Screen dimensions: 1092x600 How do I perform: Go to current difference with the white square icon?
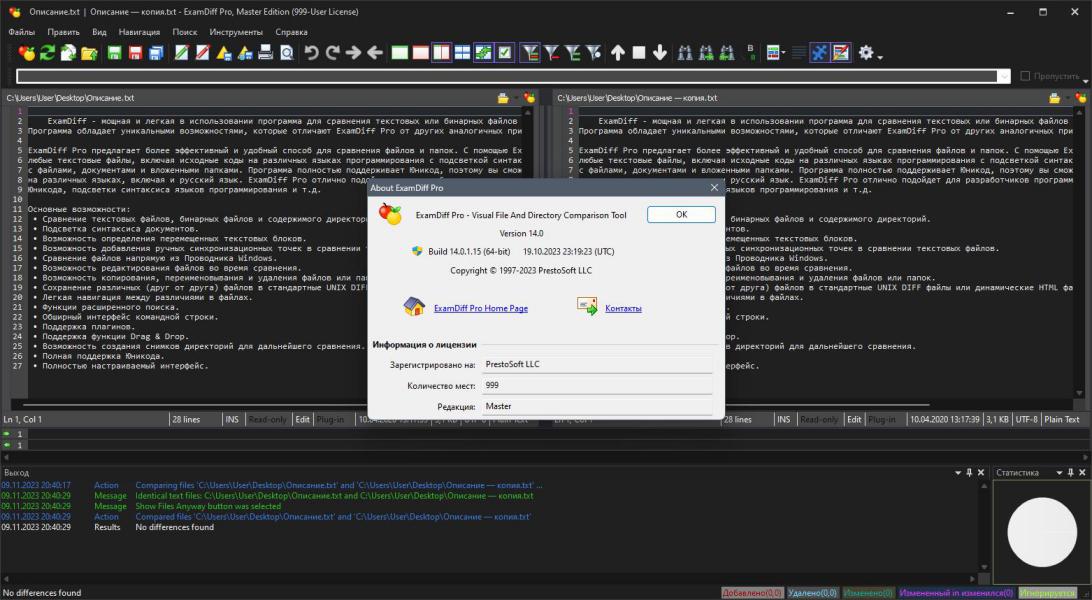pos(639,53)
